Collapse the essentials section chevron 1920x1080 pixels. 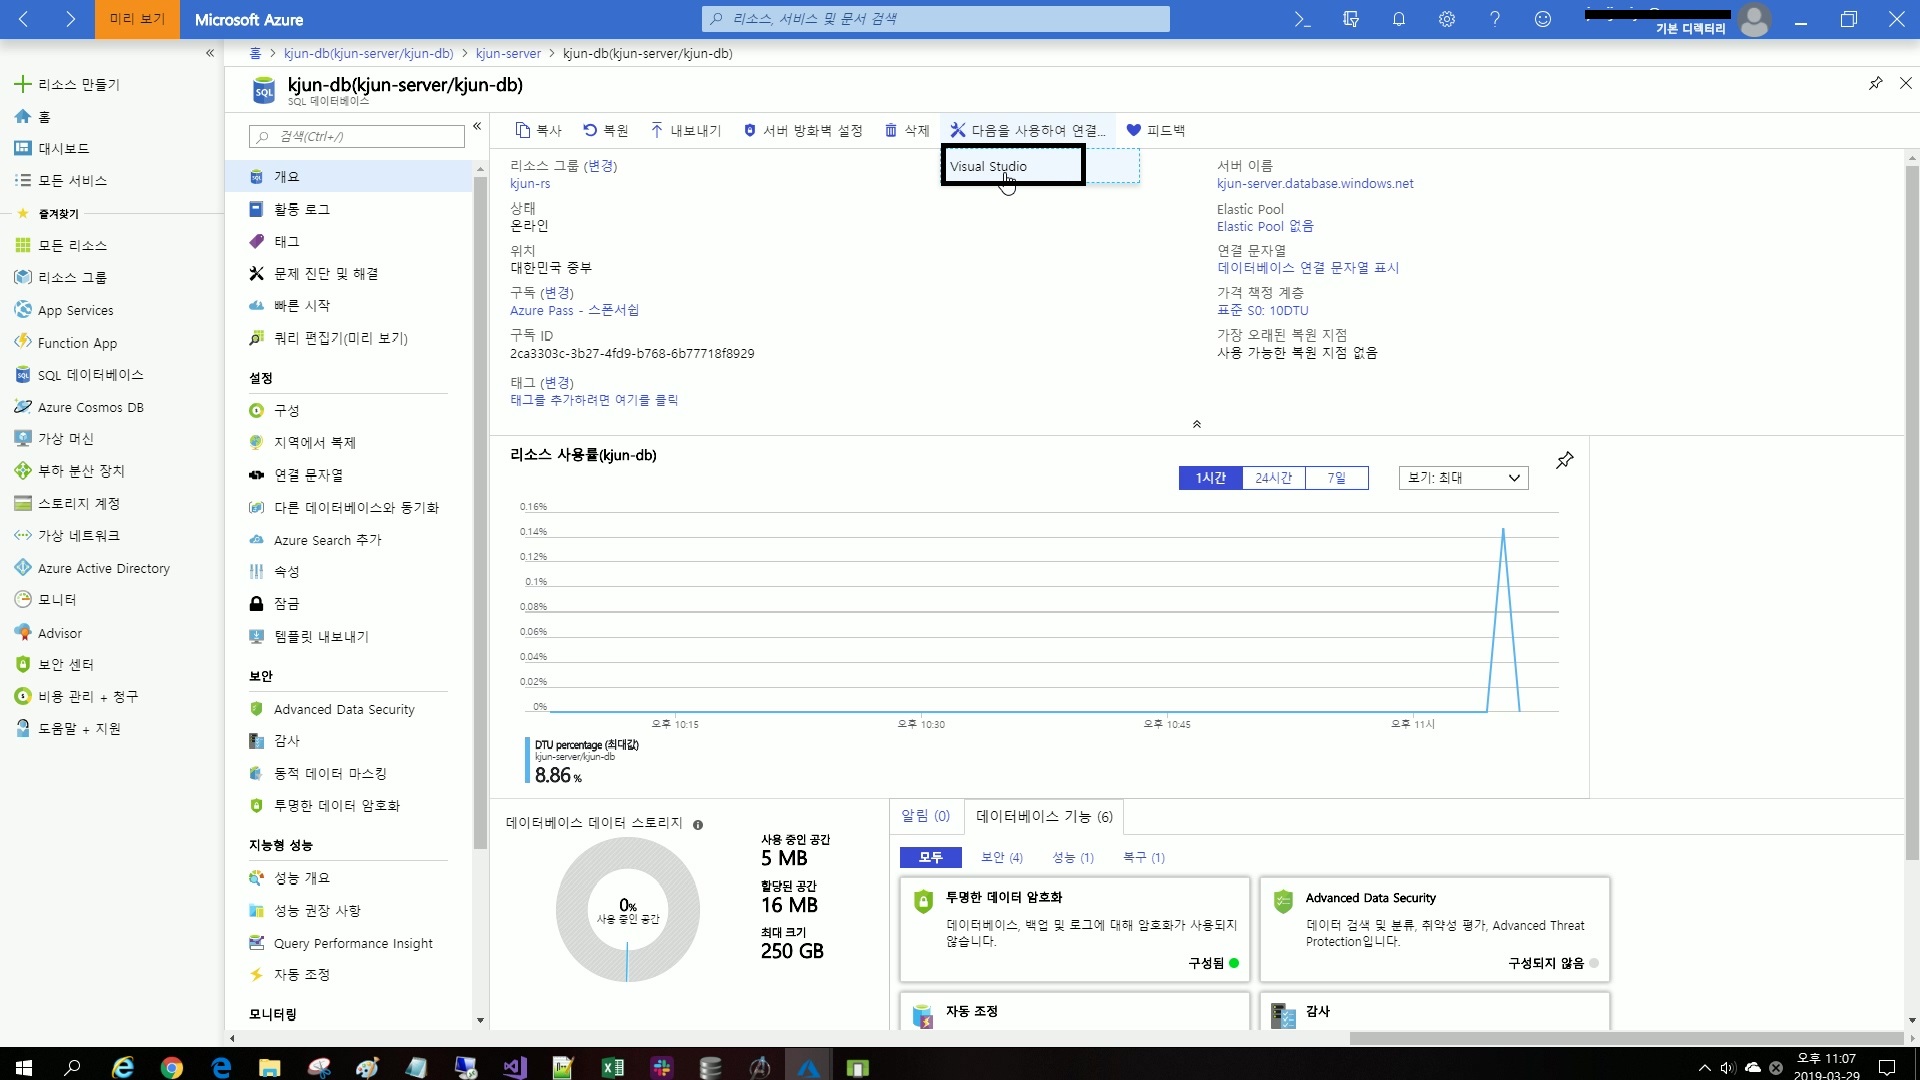(1196, 424)
